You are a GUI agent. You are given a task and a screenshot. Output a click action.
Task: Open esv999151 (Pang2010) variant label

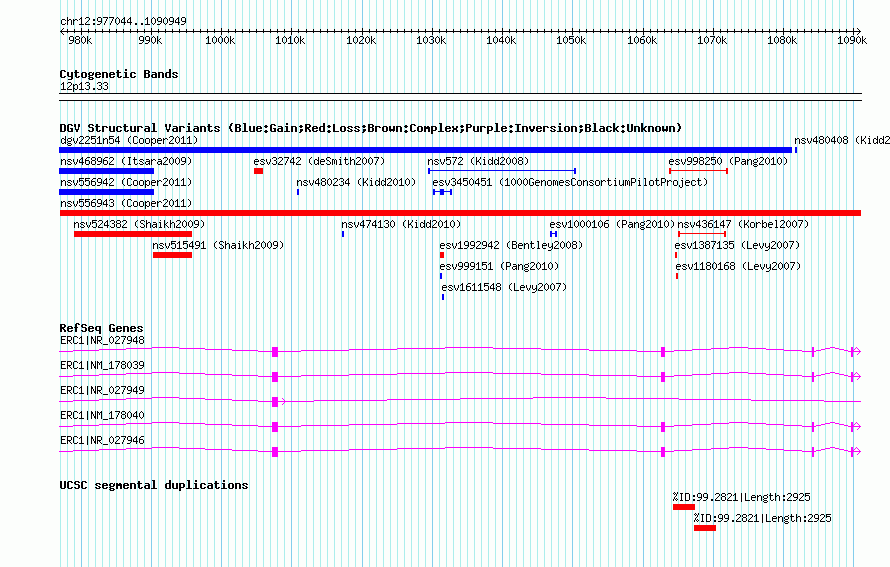499,266
